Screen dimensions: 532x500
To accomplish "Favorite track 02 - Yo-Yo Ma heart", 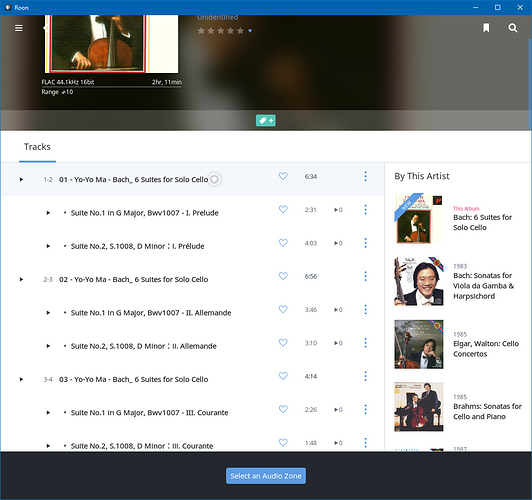I will coord(283,276).
